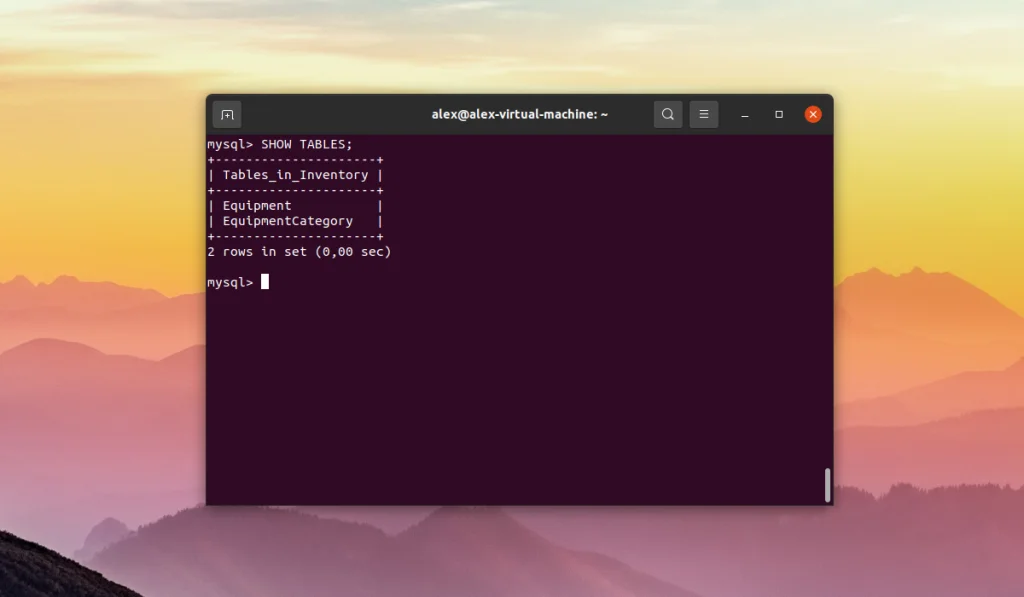Screen dimensions: 1024x597
Task: Close the terminal window
Action: (x=813, y=114)
